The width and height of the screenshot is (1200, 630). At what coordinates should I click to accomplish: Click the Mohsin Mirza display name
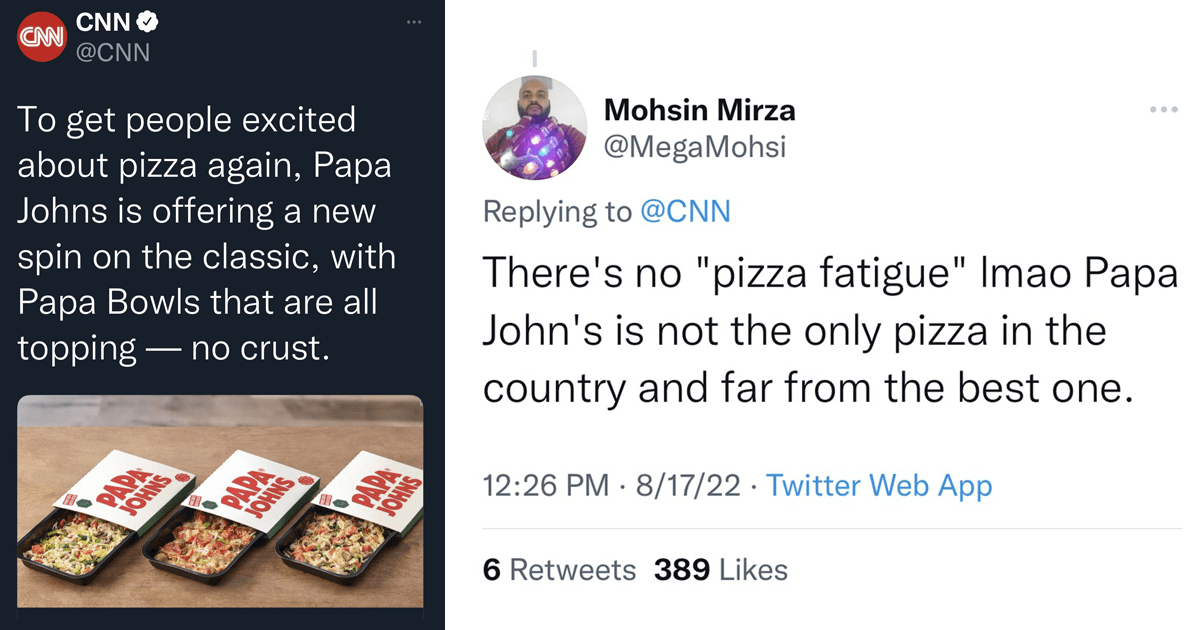click(700, 110)
